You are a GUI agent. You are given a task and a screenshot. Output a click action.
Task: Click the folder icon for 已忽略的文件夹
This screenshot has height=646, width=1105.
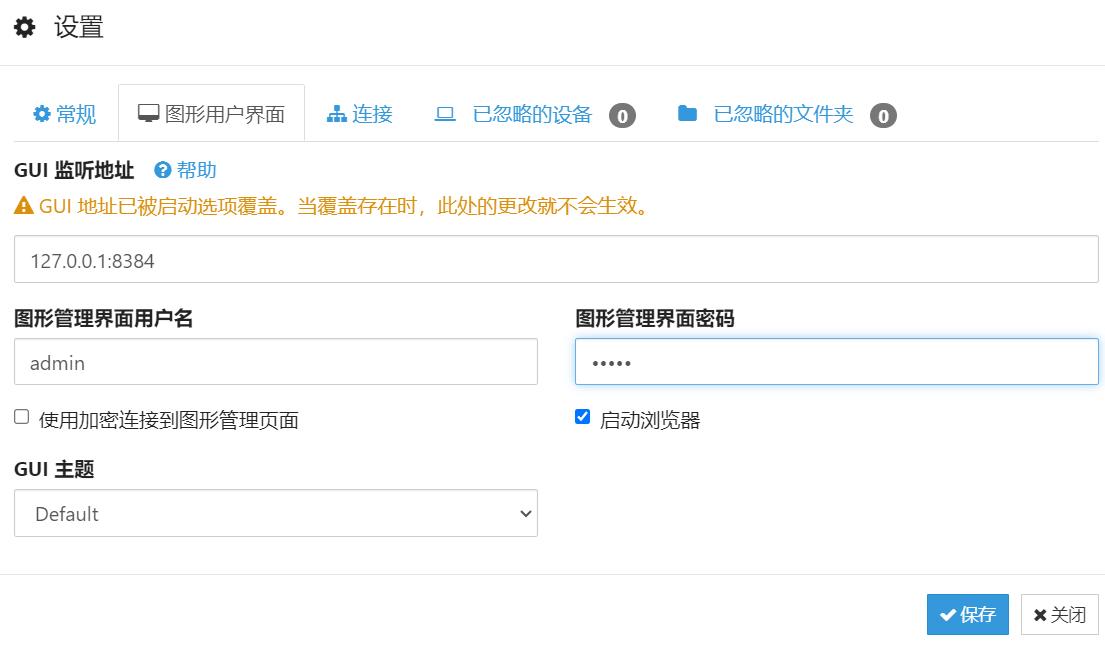pyautogui.click(x=687, y=113)
